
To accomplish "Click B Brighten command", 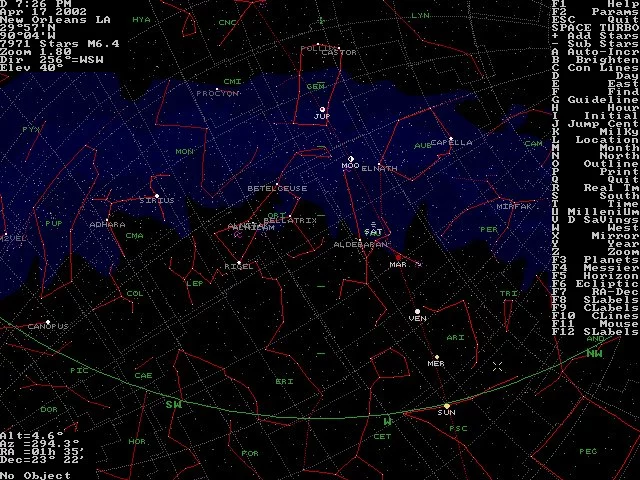I will pyautogui.click(x=596, y=60).
